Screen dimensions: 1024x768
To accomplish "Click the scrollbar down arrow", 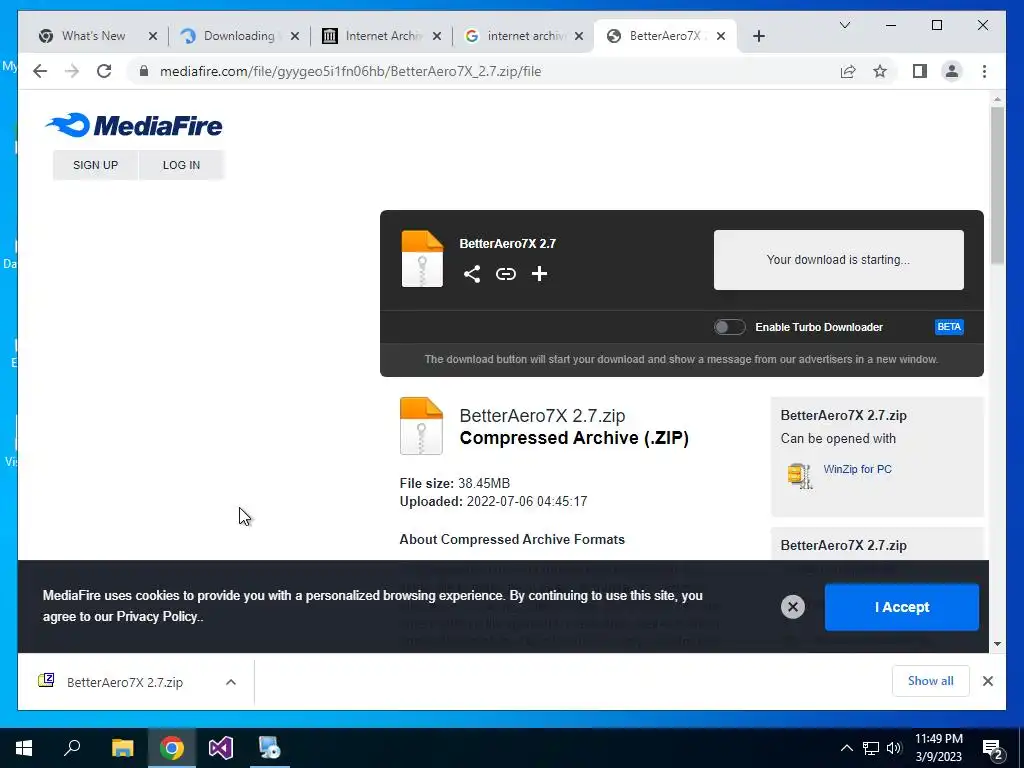I will 997,644.
